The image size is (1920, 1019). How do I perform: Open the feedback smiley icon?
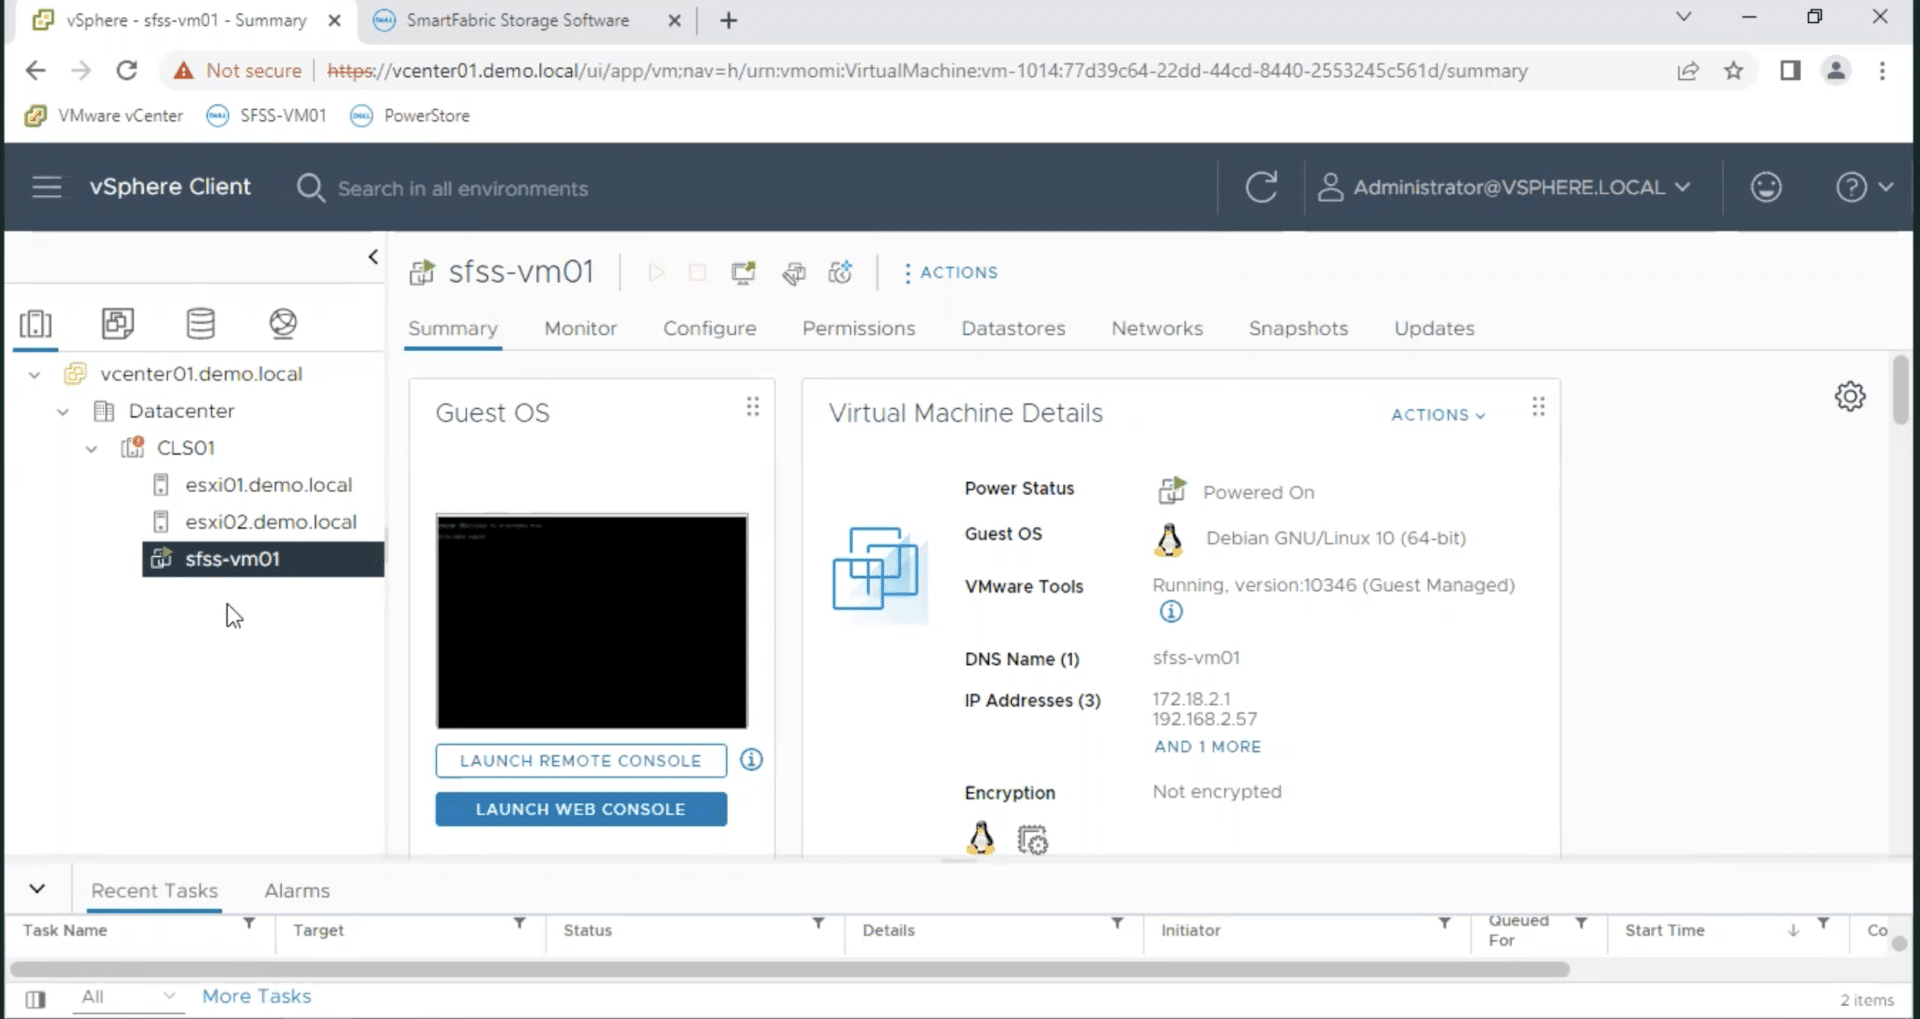(x=1766, y=187)
